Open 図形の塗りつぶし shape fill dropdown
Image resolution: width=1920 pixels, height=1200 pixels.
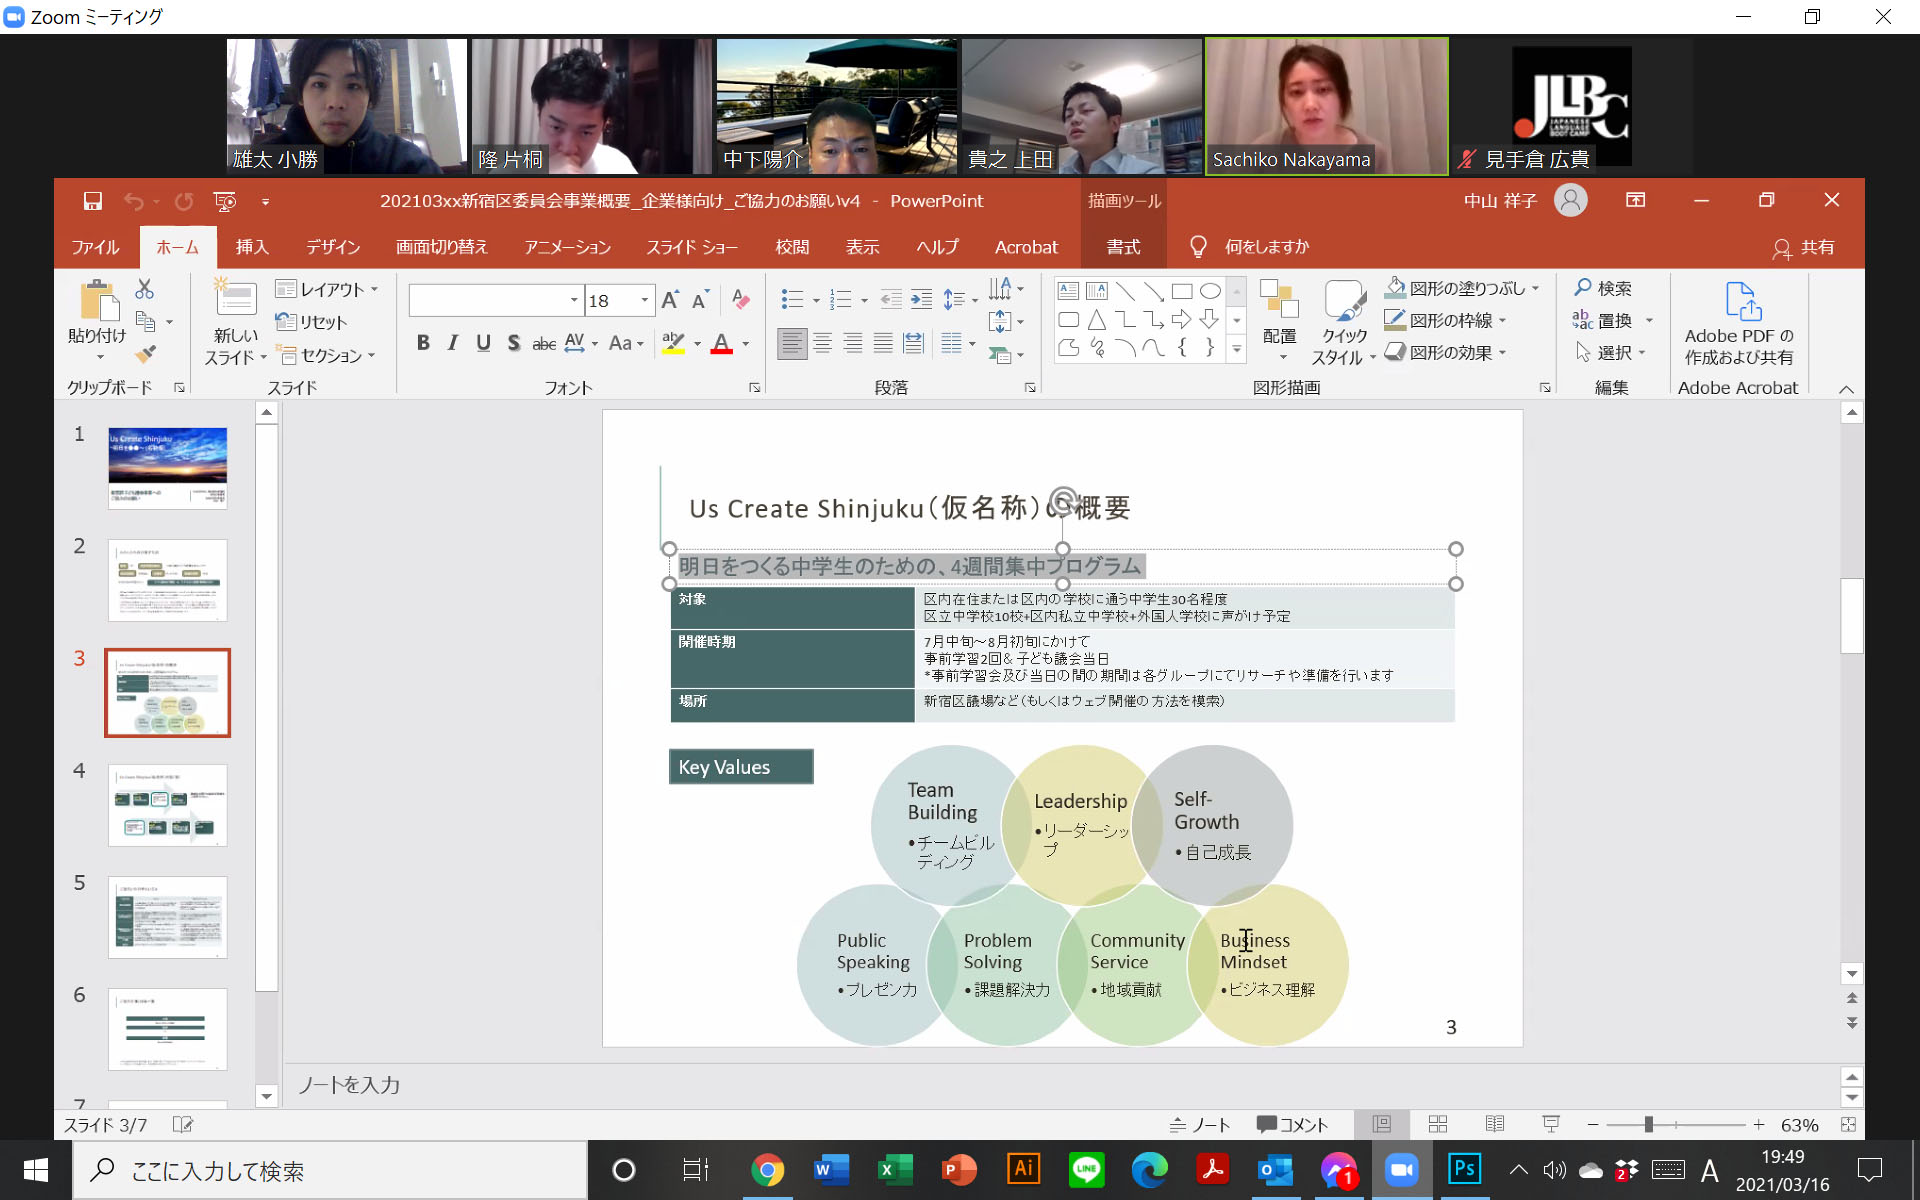pos(1535,288)
